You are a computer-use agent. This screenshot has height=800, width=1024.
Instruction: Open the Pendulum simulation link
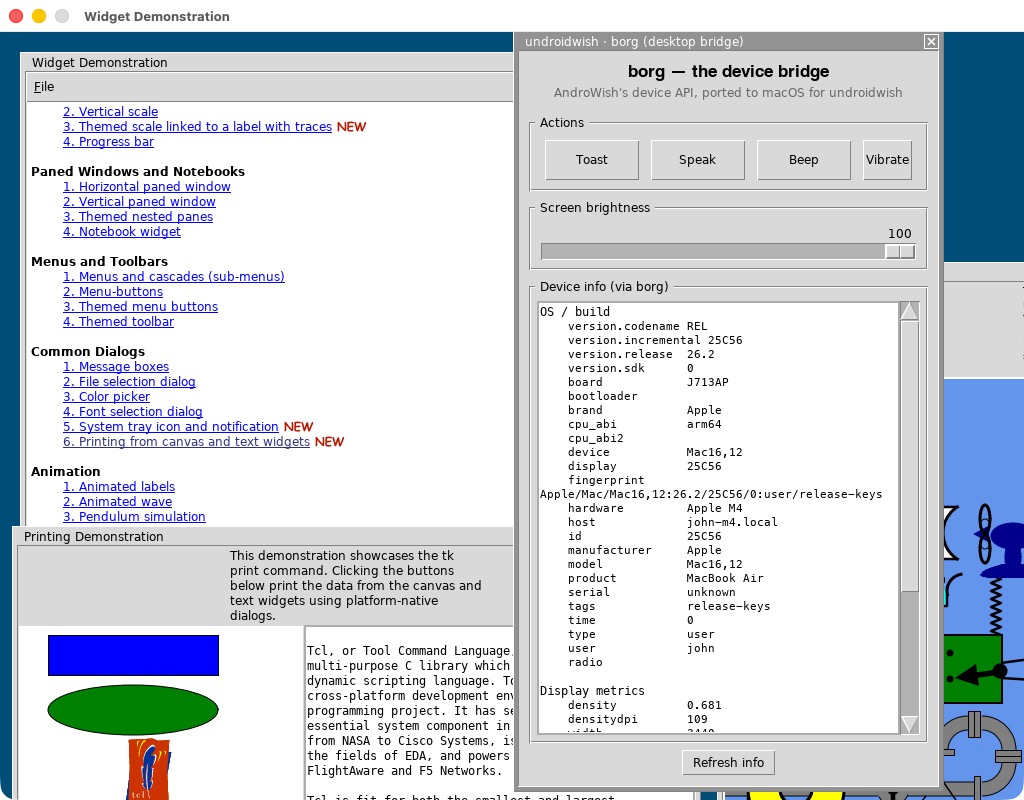click(135, 517)
